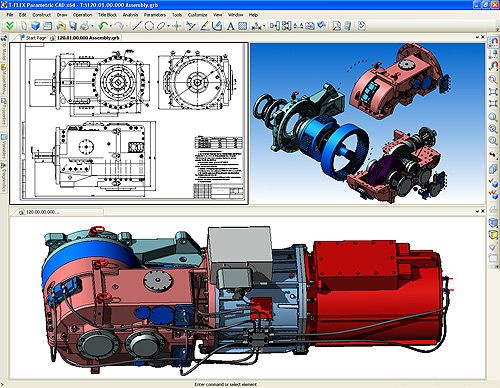Toggle the snap magnet icon in right toolbar
The width and height of the screenshot is (500, 388).
pyautogui.click(x=493, y=42)
